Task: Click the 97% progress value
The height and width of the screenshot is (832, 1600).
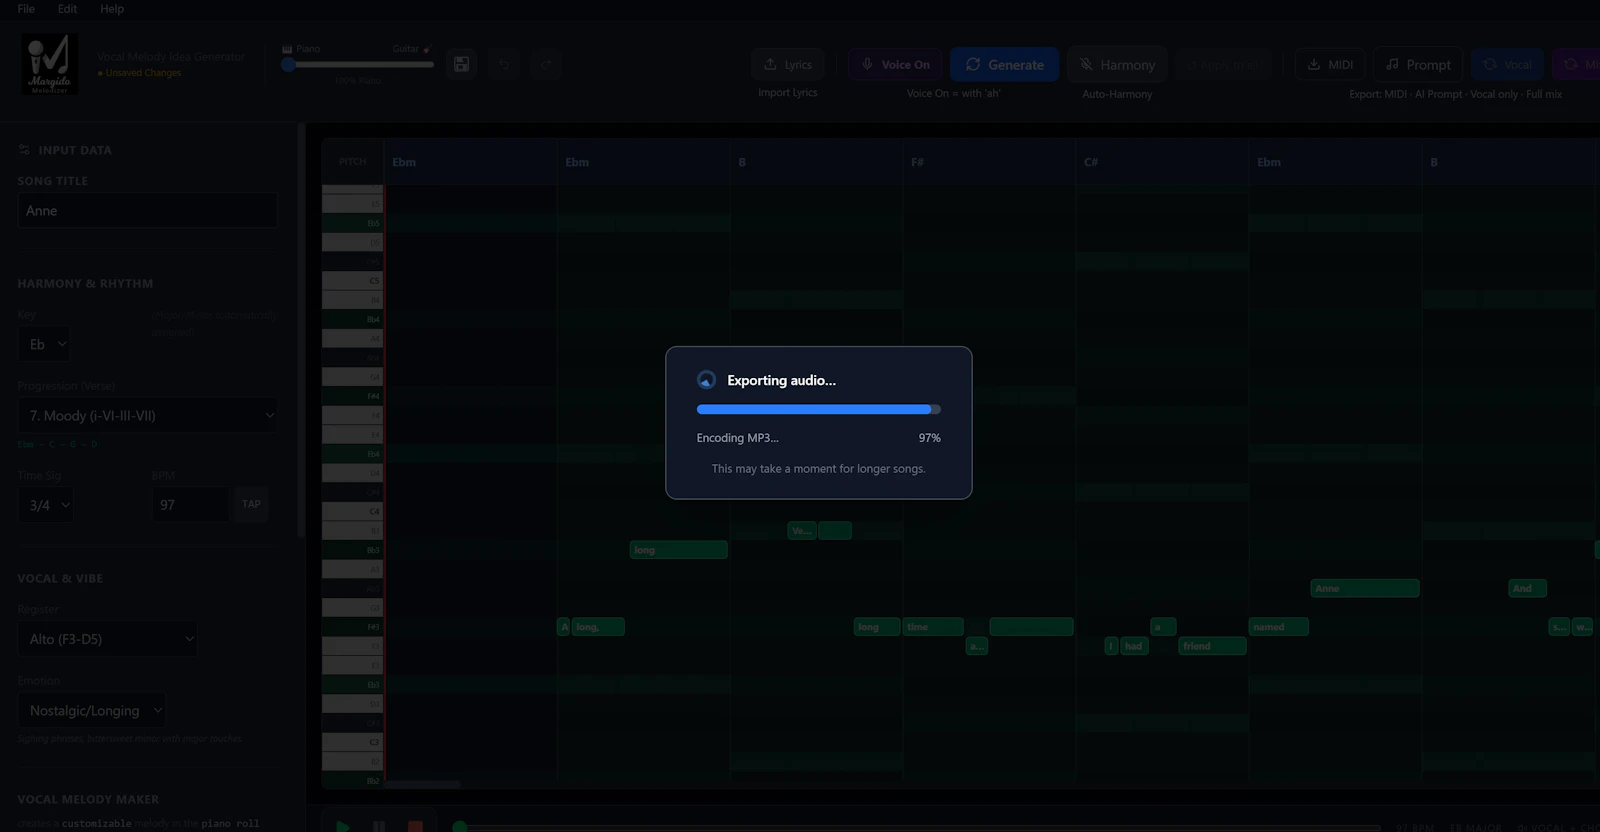Action: pyautogui.click(x=929, y=438)
